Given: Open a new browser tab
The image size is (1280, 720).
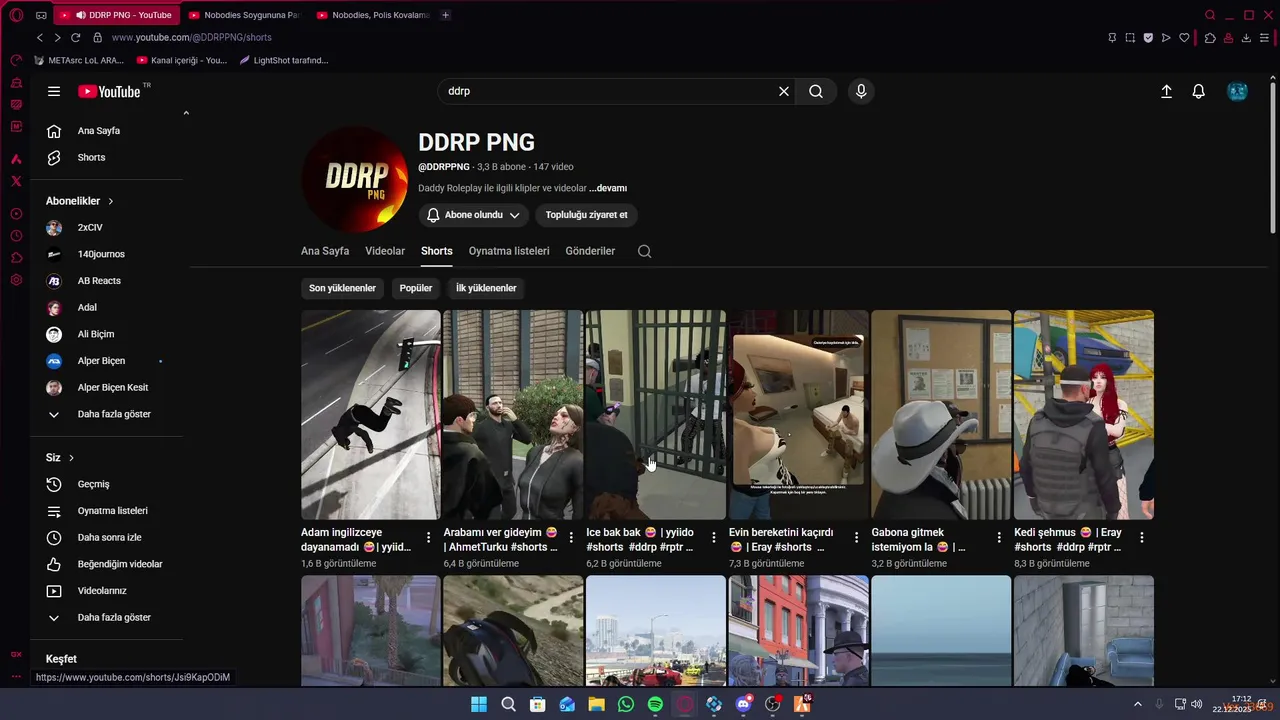Looking at the screenshot, I should click(445, 15).
